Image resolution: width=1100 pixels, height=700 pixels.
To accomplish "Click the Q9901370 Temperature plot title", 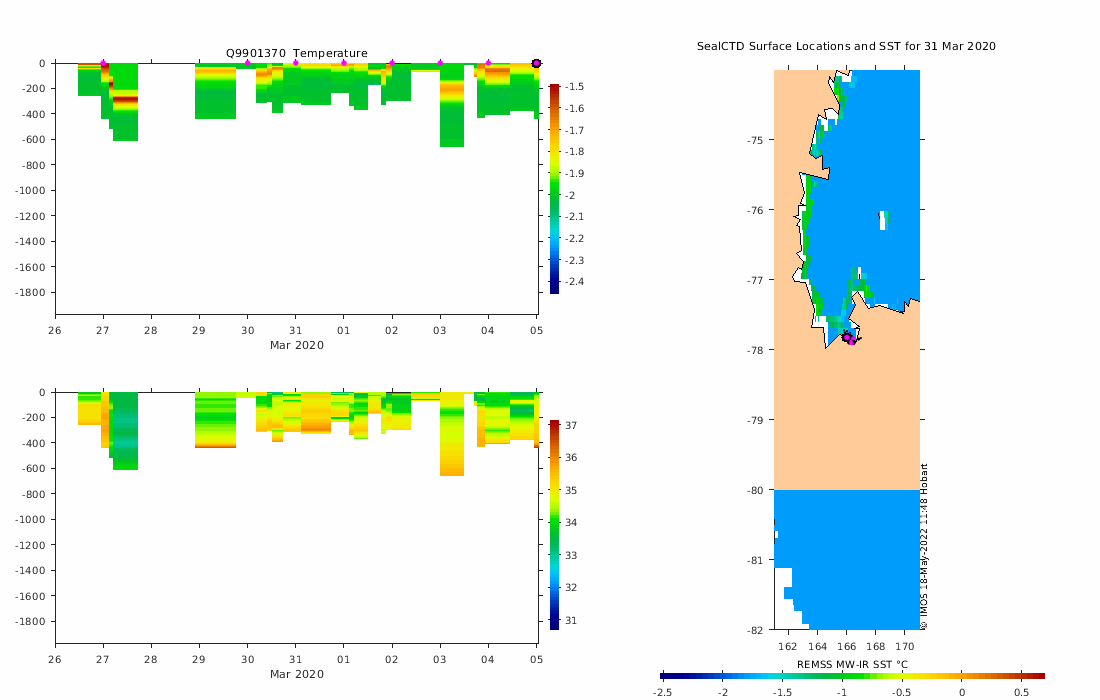I will [x=296, y=53].
